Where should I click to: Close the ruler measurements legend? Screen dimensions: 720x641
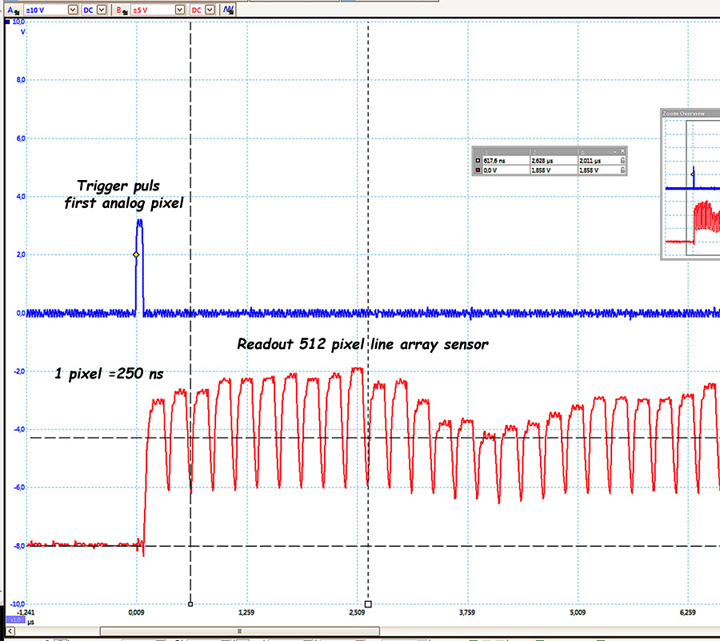click(623, 149)
